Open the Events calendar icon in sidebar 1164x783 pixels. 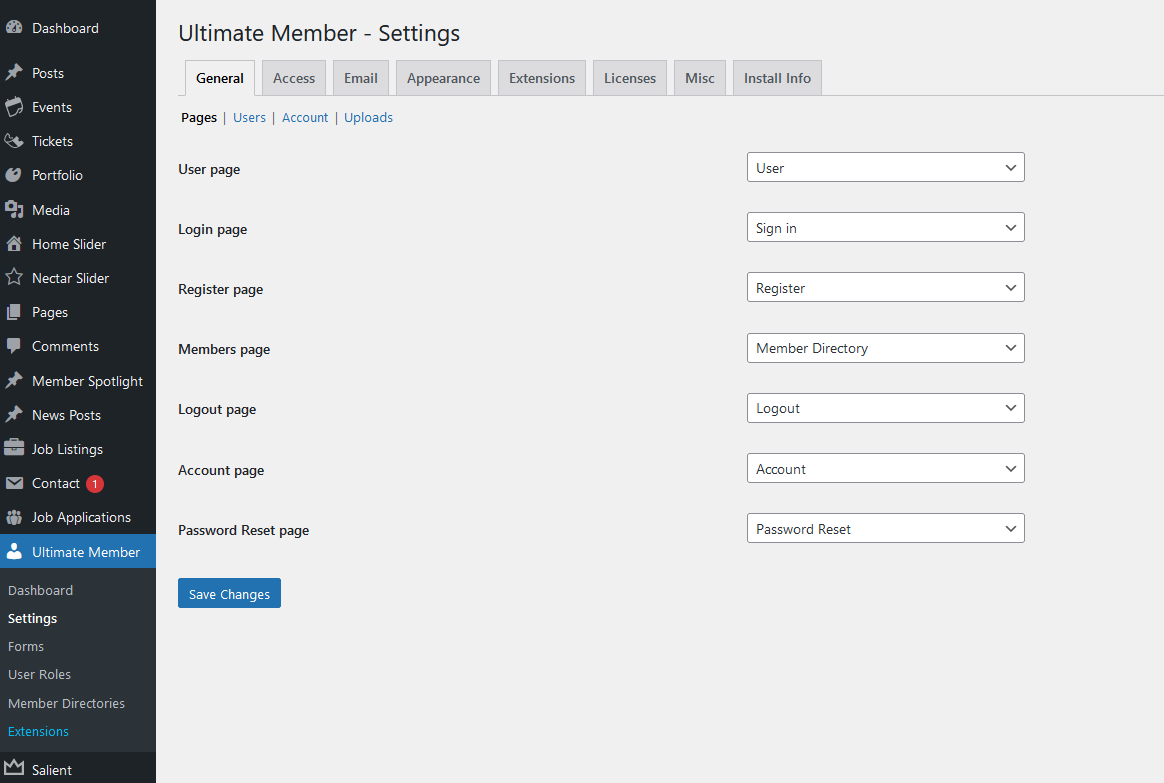click(14, 107)
